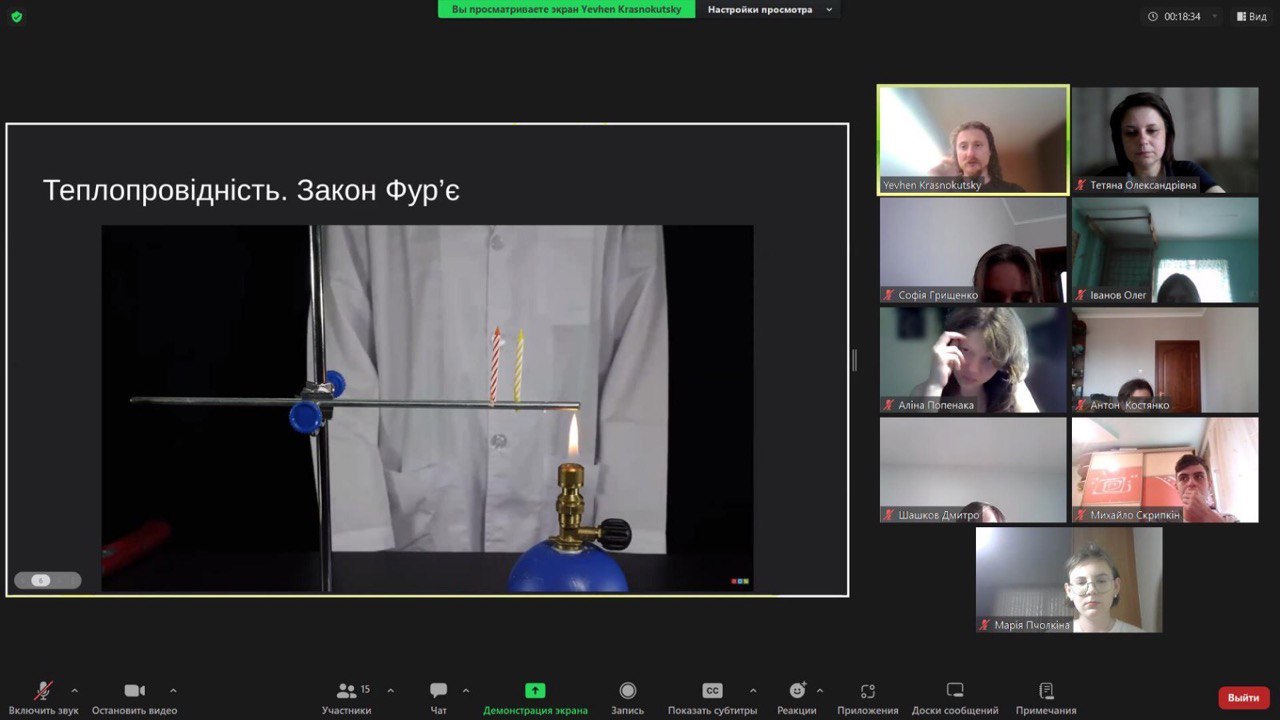Click muted mic icon beside Іванов Олег
This screenshot has width=1280, height=720.
tap(1081, 295)
